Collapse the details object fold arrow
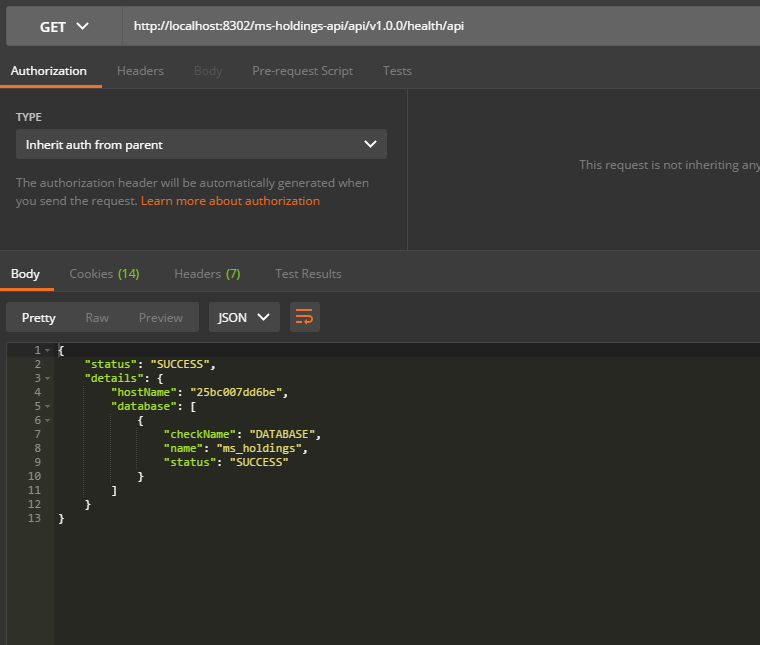 47,378
